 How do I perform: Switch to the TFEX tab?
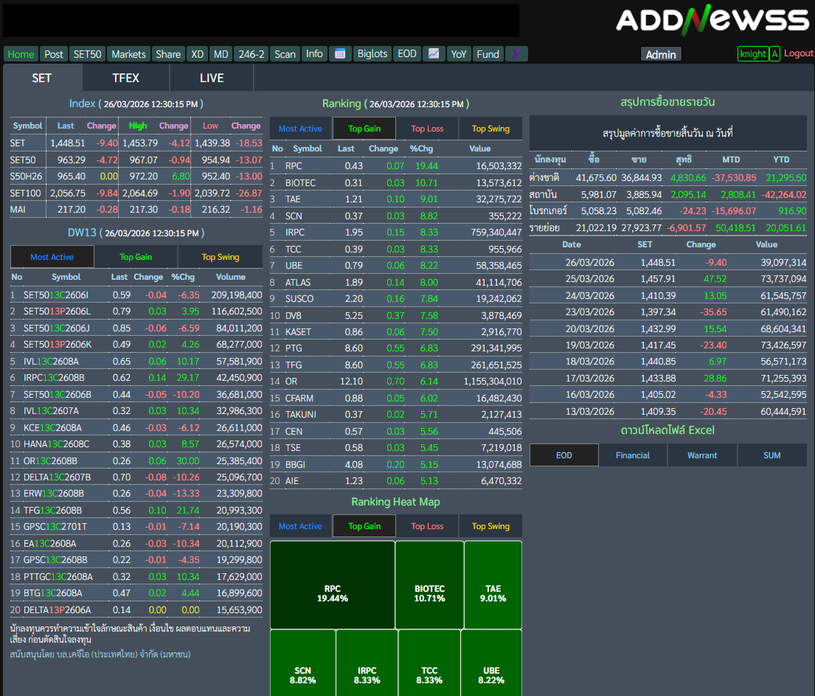pyautogui.click(x=126, y=78)
